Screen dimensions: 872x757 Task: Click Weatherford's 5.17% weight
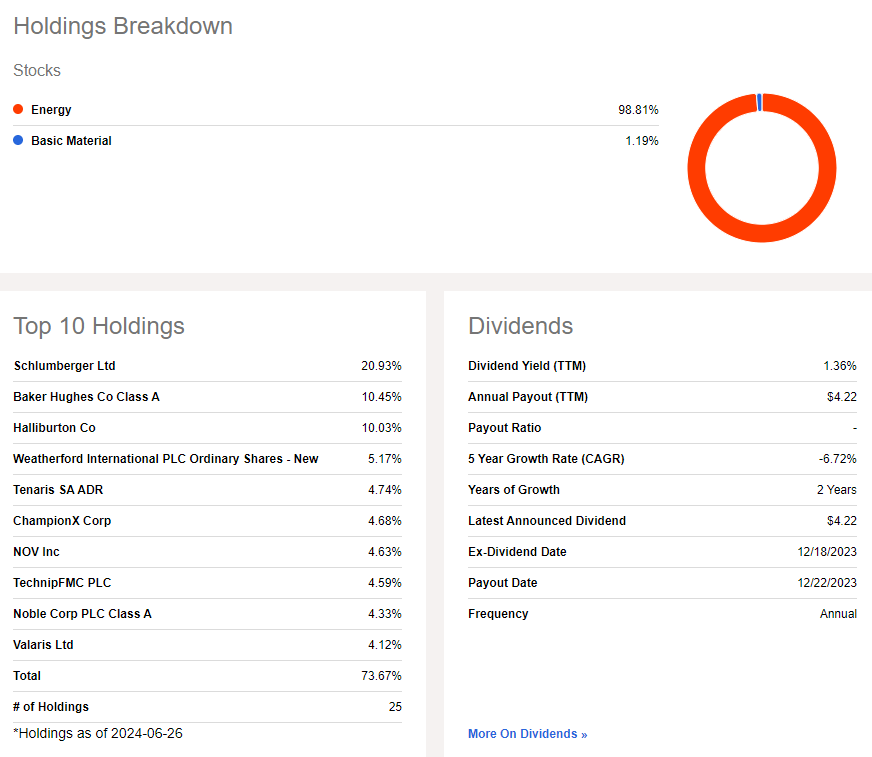(384, 459)
